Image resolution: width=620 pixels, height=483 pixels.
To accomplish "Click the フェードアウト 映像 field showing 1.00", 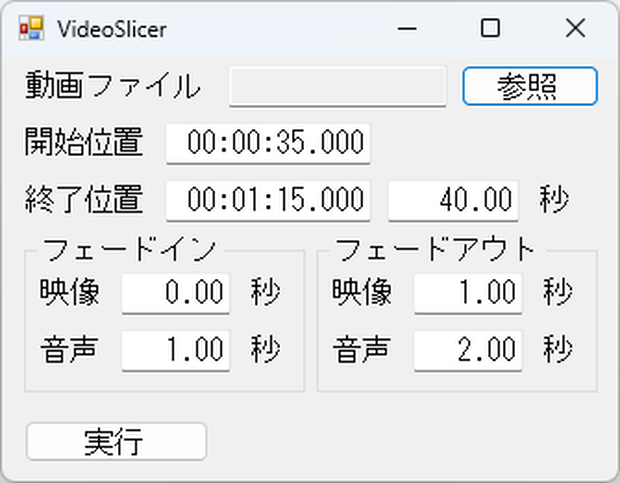I will [468, 293].
